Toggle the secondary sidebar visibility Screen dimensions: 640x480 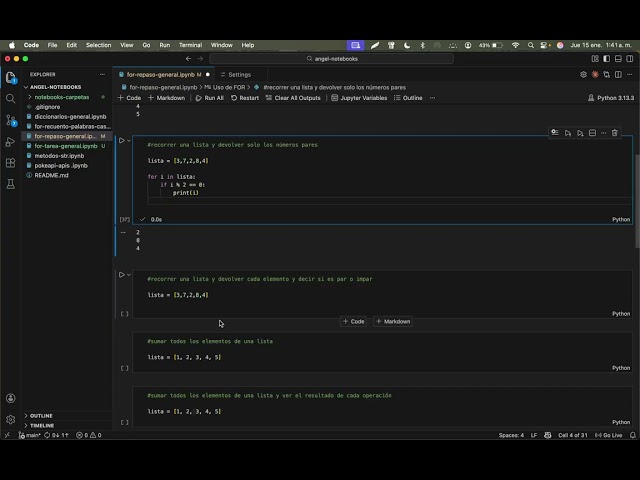click(x=630, y=59)
